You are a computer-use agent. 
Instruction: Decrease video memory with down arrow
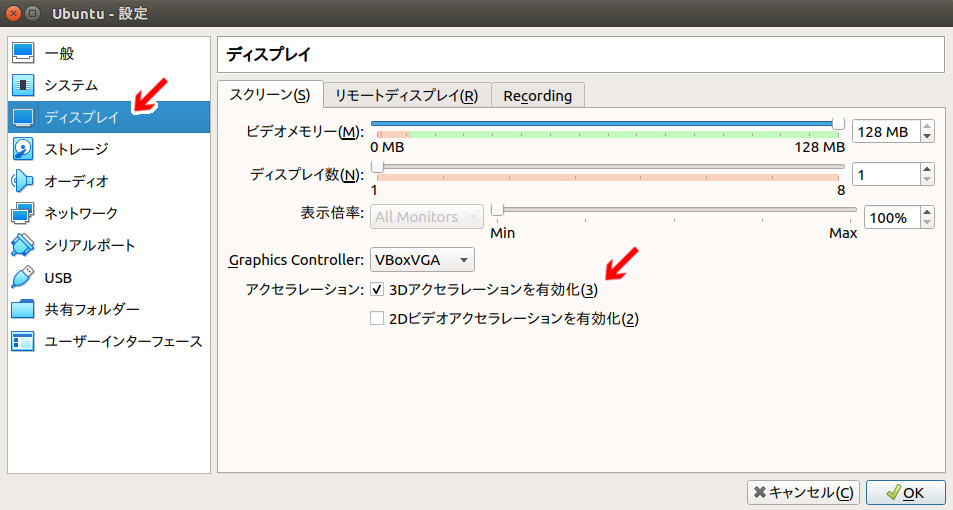point(927,137)
